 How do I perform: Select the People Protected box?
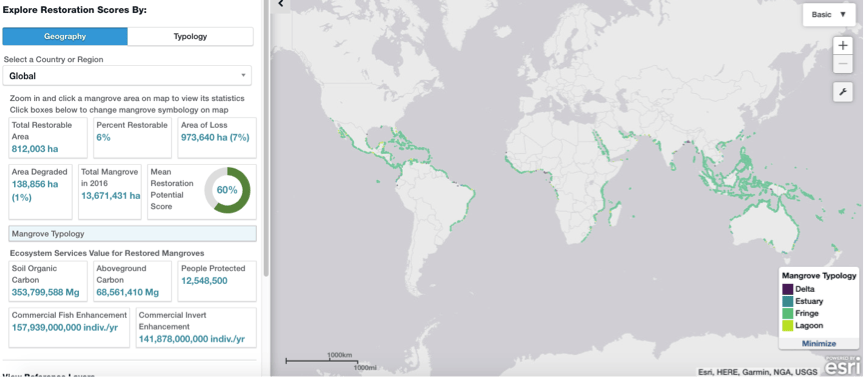pos(217,281)
